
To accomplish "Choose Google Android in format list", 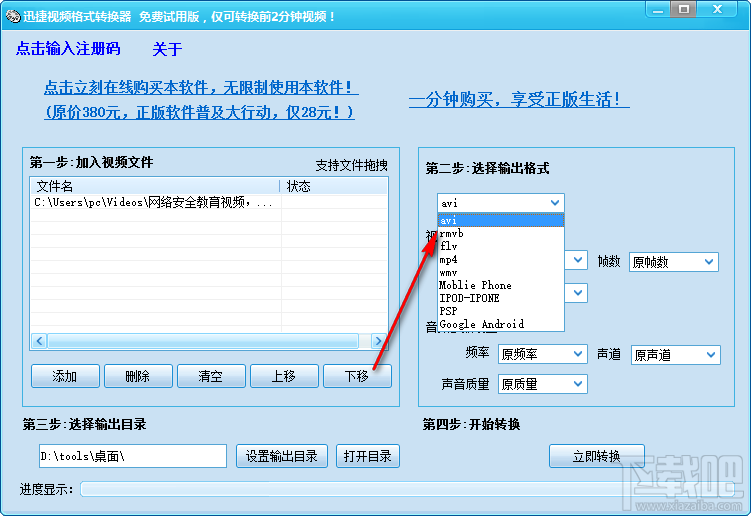I will click(501, 324).
